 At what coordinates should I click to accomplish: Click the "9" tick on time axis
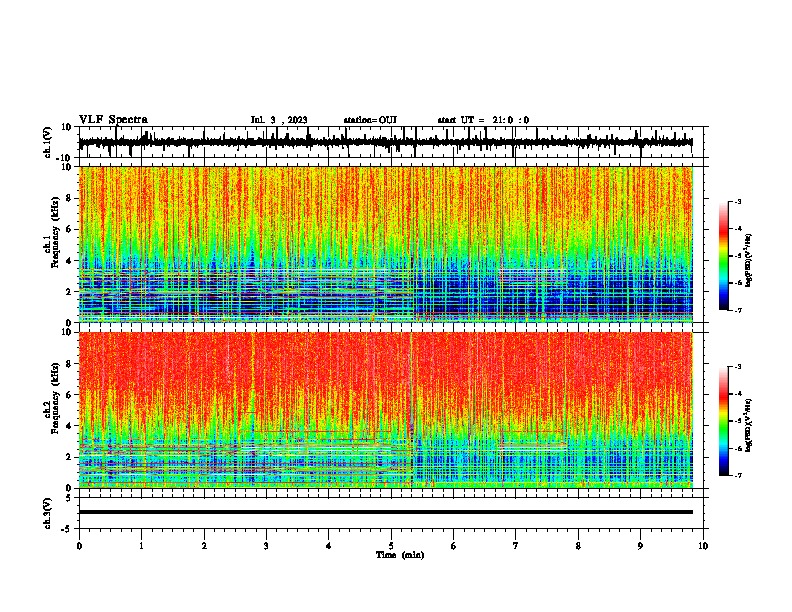(x=640, y=545)
